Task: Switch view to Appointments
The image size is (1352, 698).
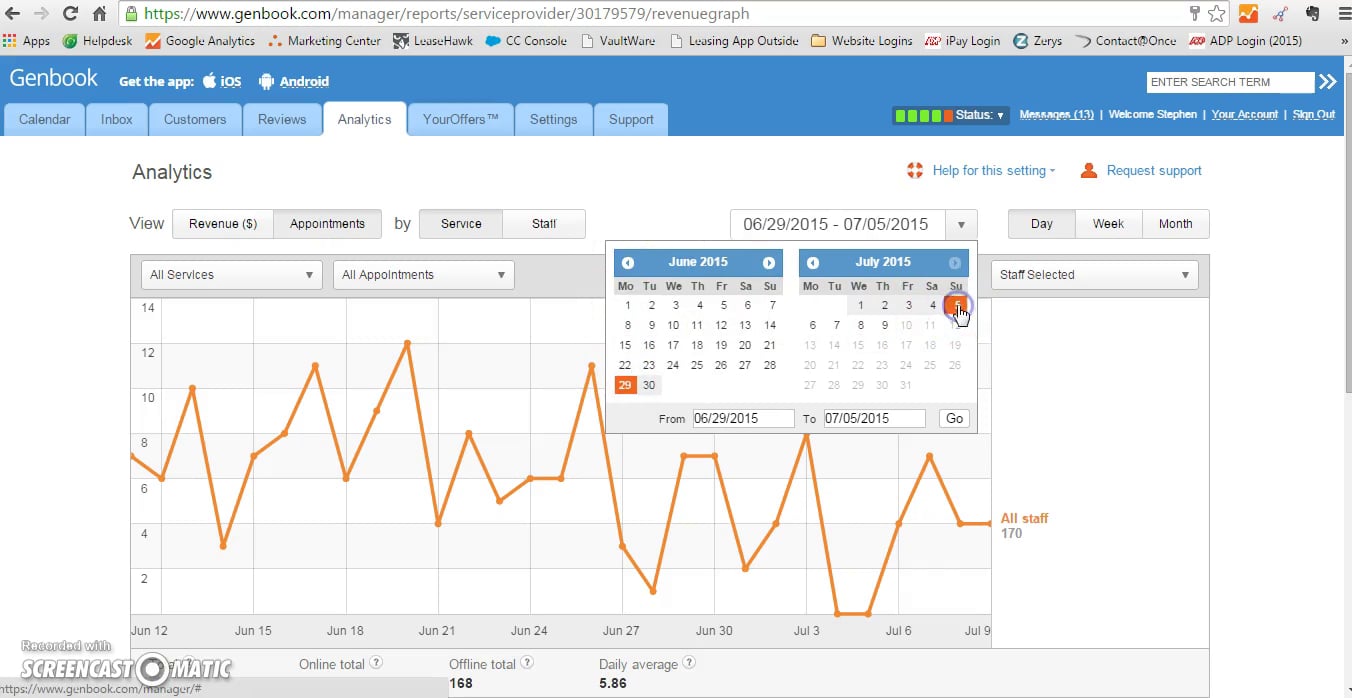Action: click(x=327, y=224)
